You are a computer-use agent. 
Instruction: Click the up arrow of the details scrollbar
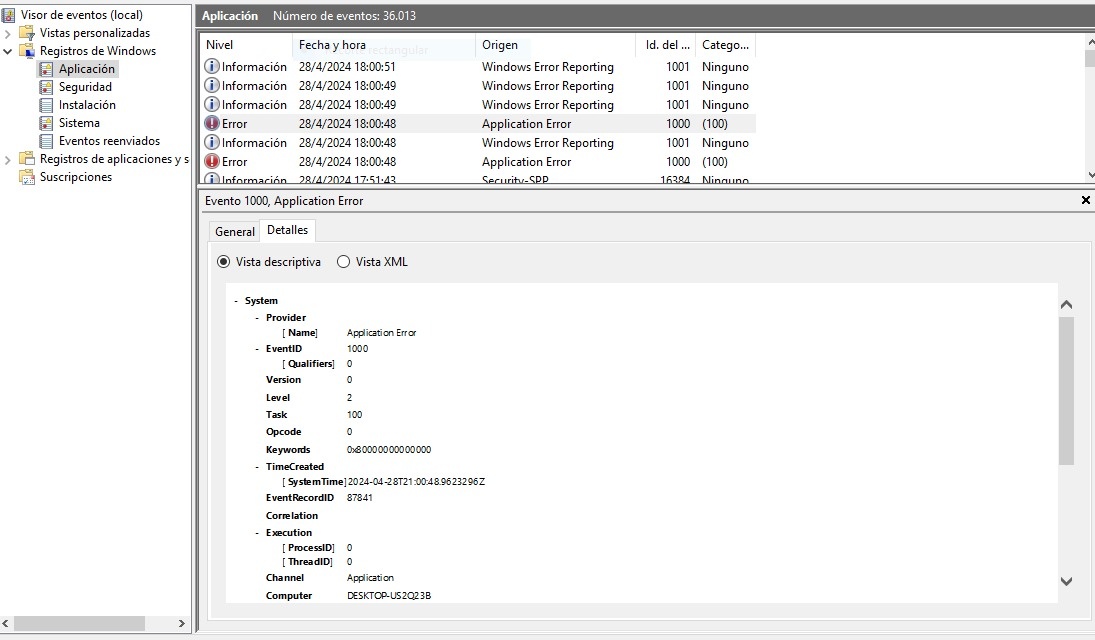coord(1066,305)
